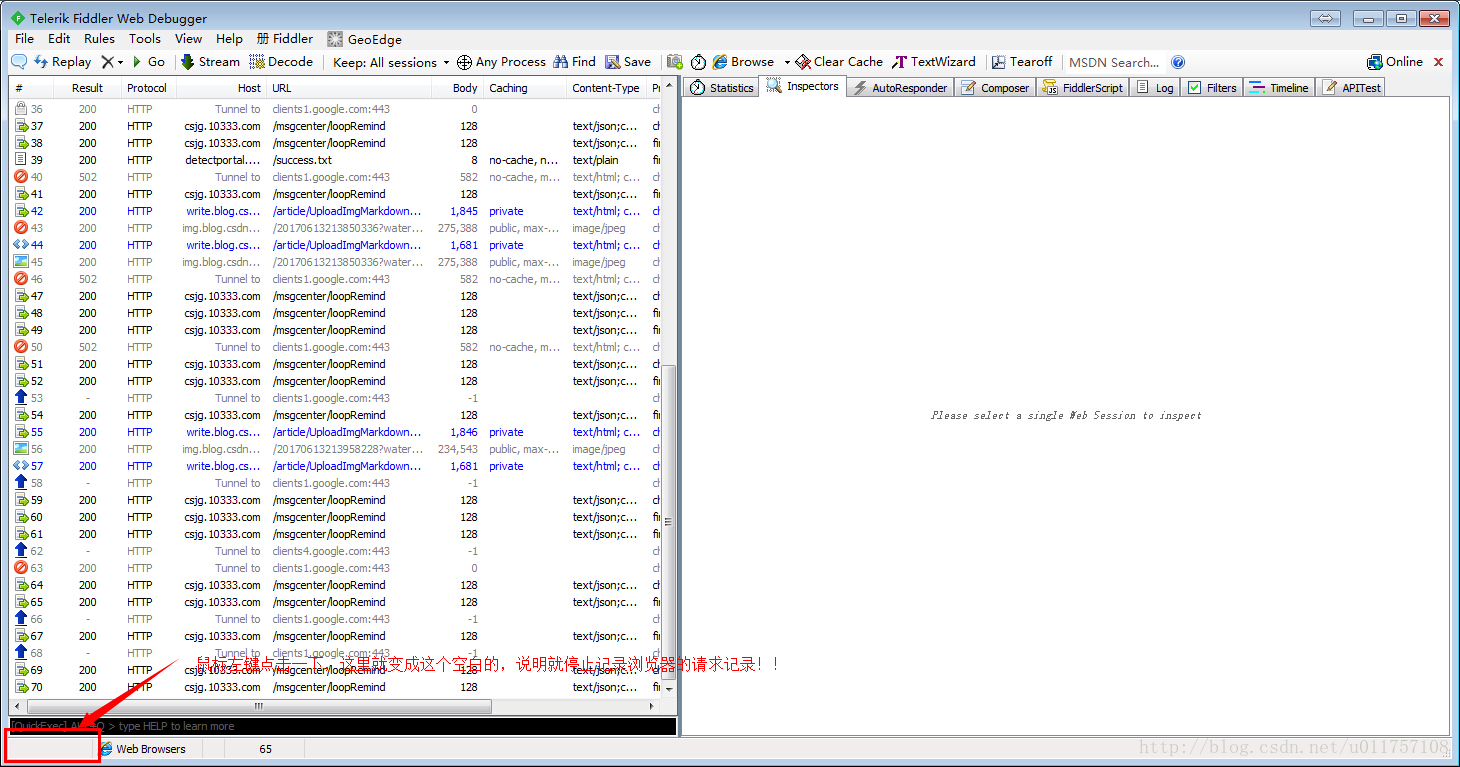Click the QuickExec command box
The image size is (1460, 767).
point(343,726)
